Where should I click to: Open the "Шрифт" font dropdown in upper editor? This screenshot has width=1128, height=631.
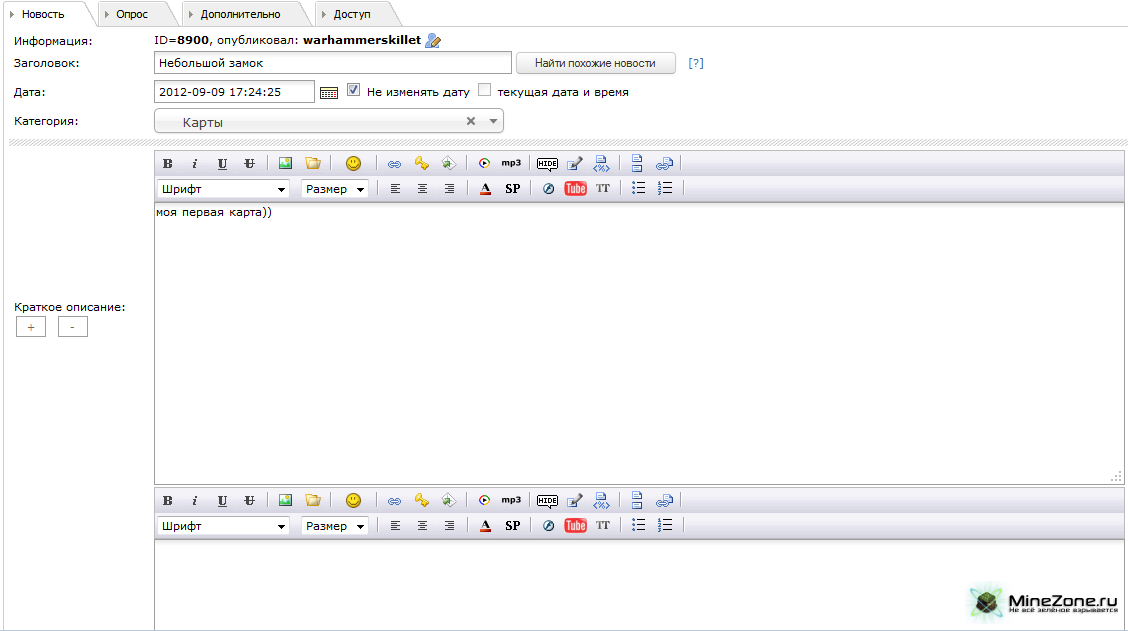tap(222, 188)
